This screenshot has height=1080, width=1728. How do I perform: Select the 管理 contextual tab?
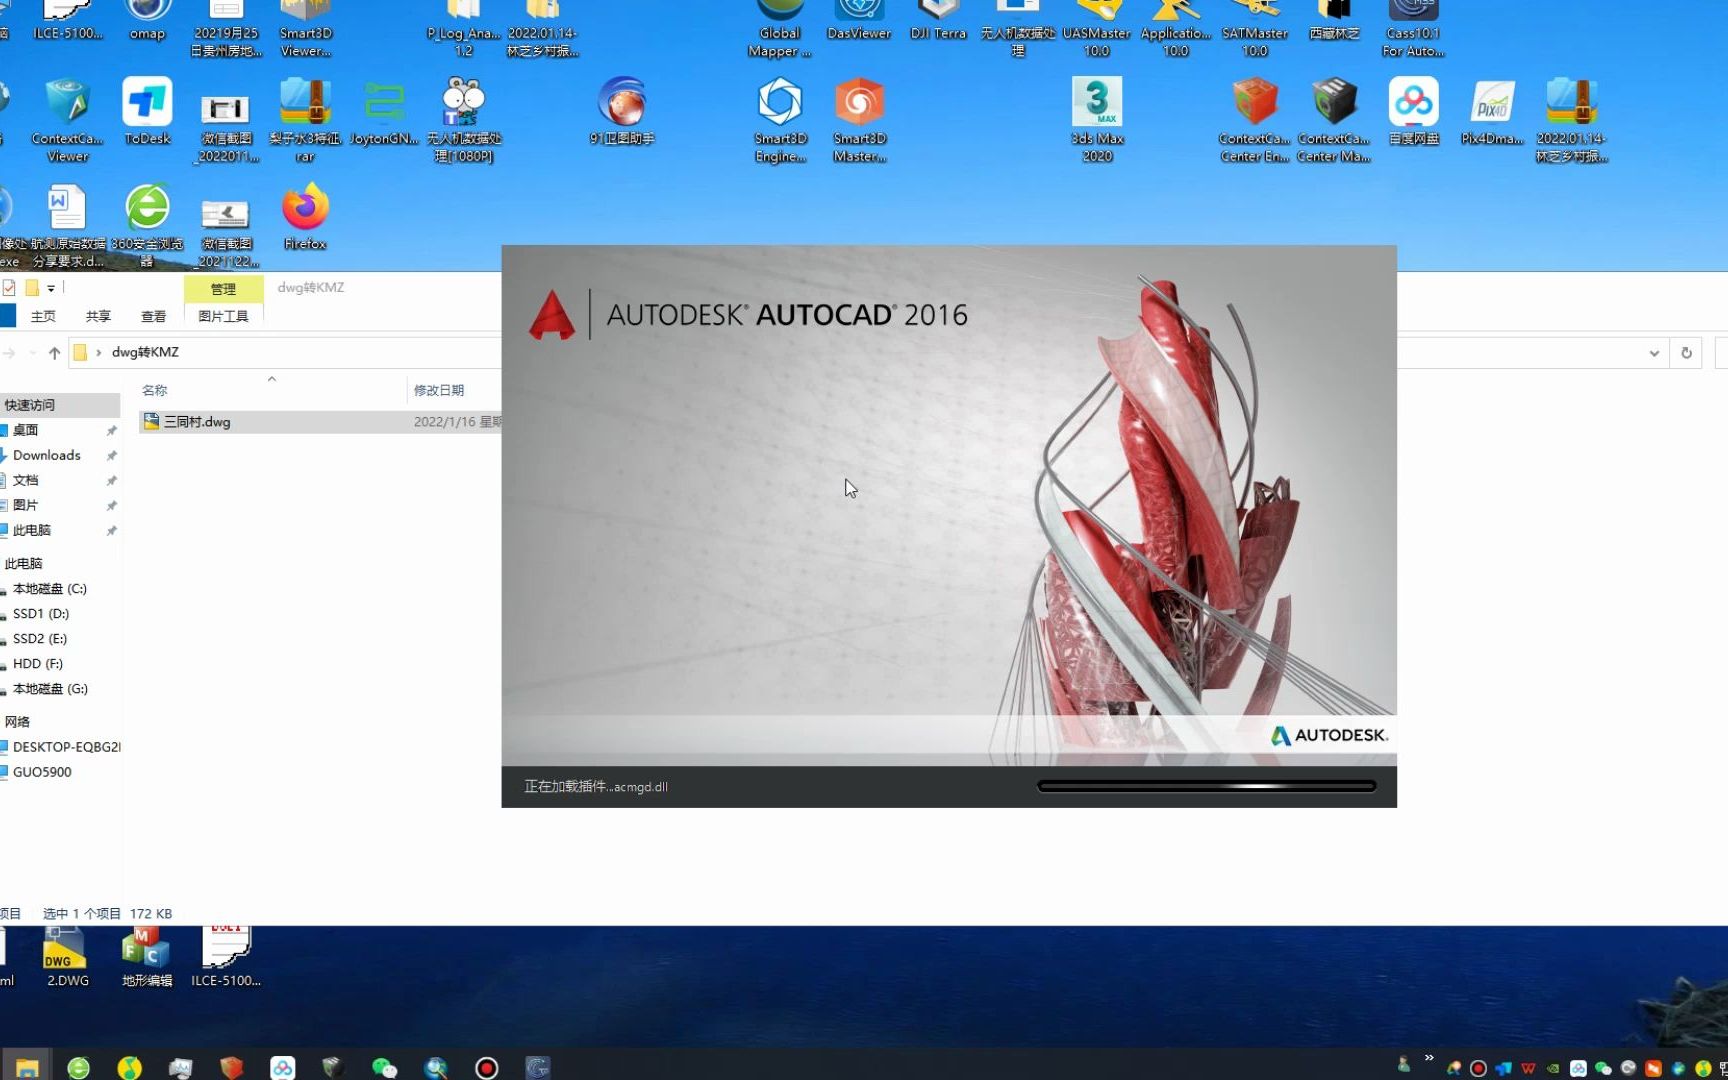(x=223, y=289)
